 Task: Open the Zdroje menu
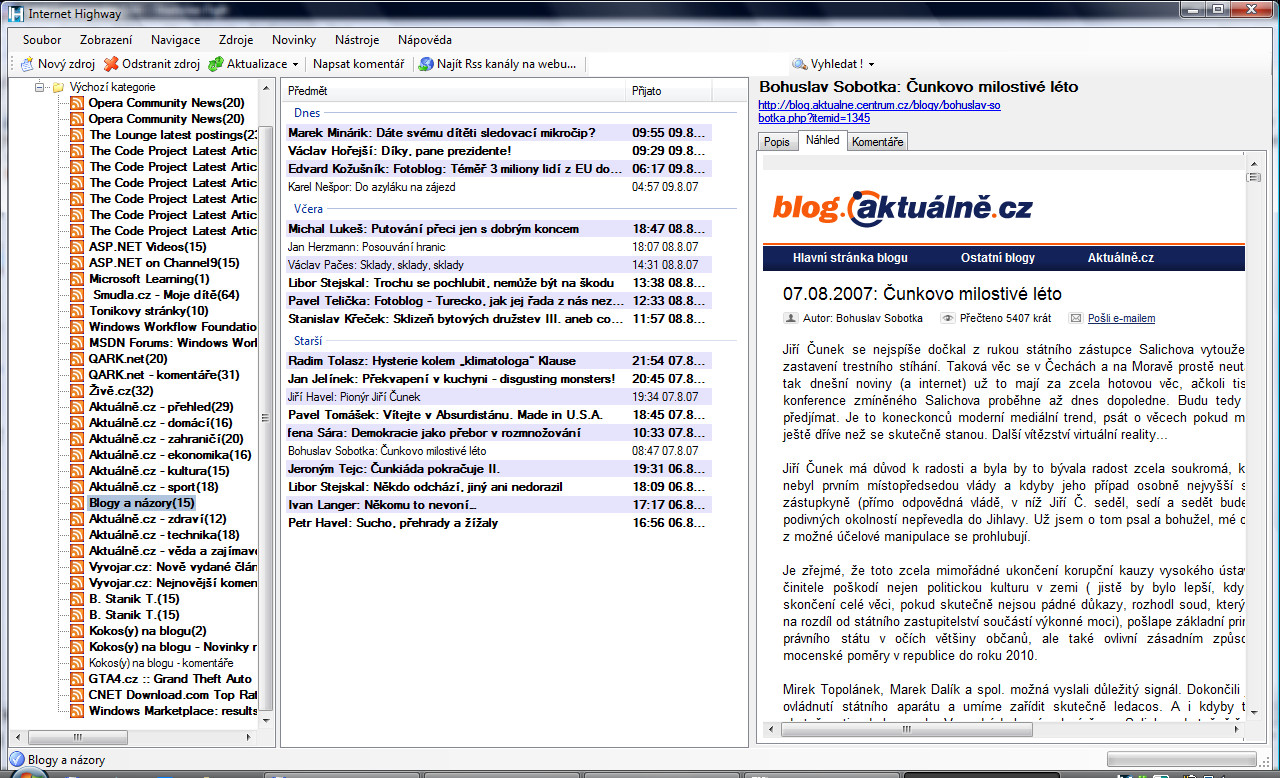click(236, 40)
